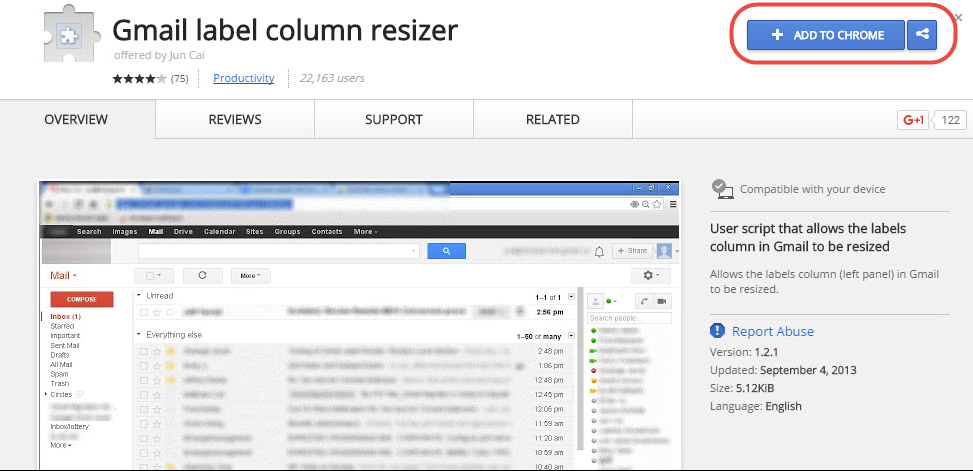Image resolution: width=973 pixels, height=471 pixels.
Task: Open the settings gear dropdown in Gmail preview
Action: (652, 276)
